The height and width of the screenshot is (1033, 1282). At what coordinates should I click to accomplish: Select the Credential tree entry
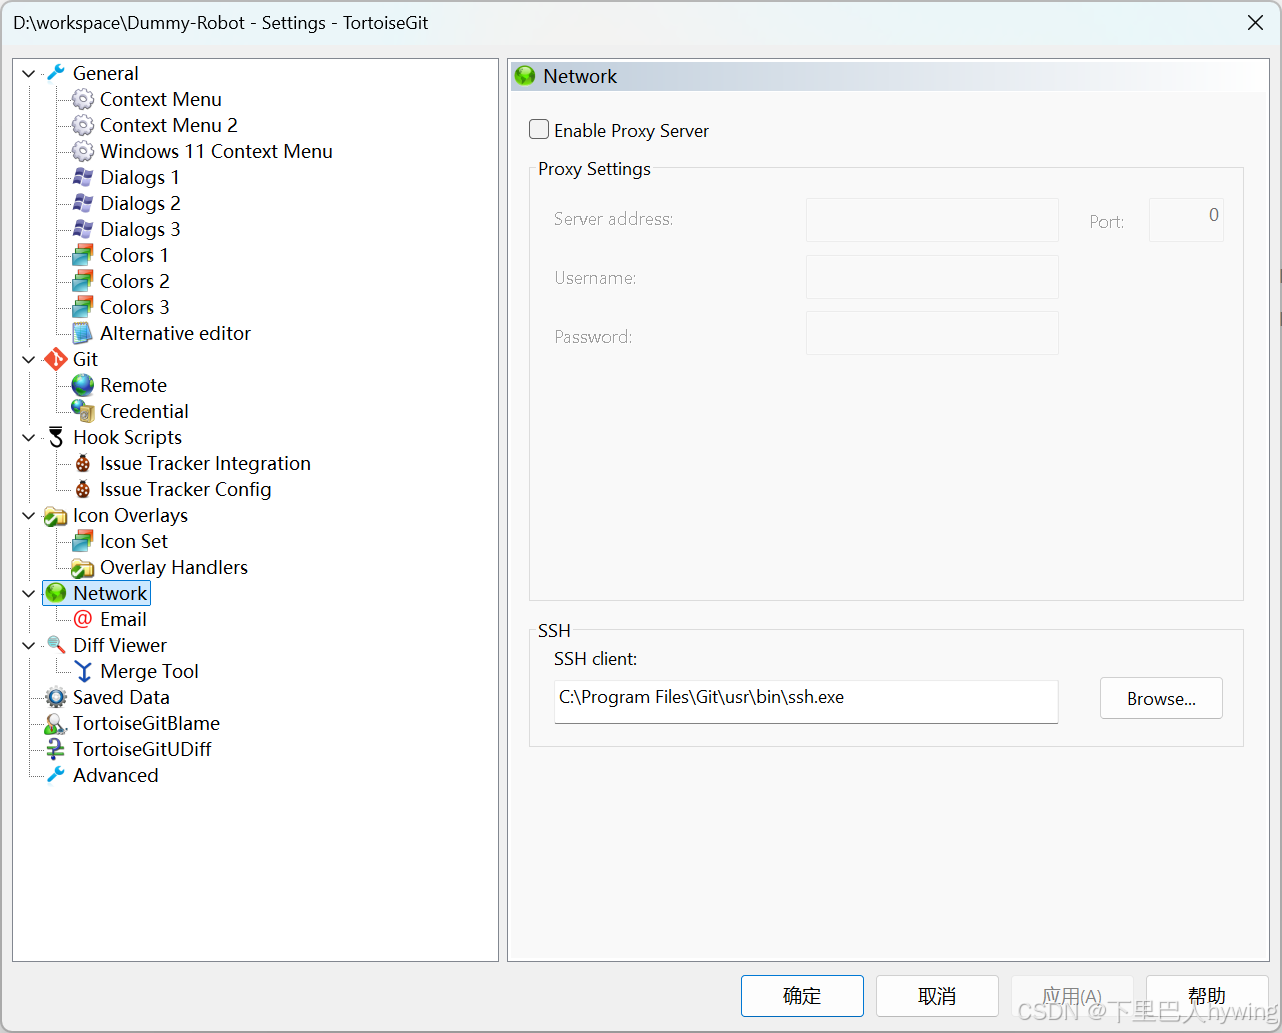(144, 411)
